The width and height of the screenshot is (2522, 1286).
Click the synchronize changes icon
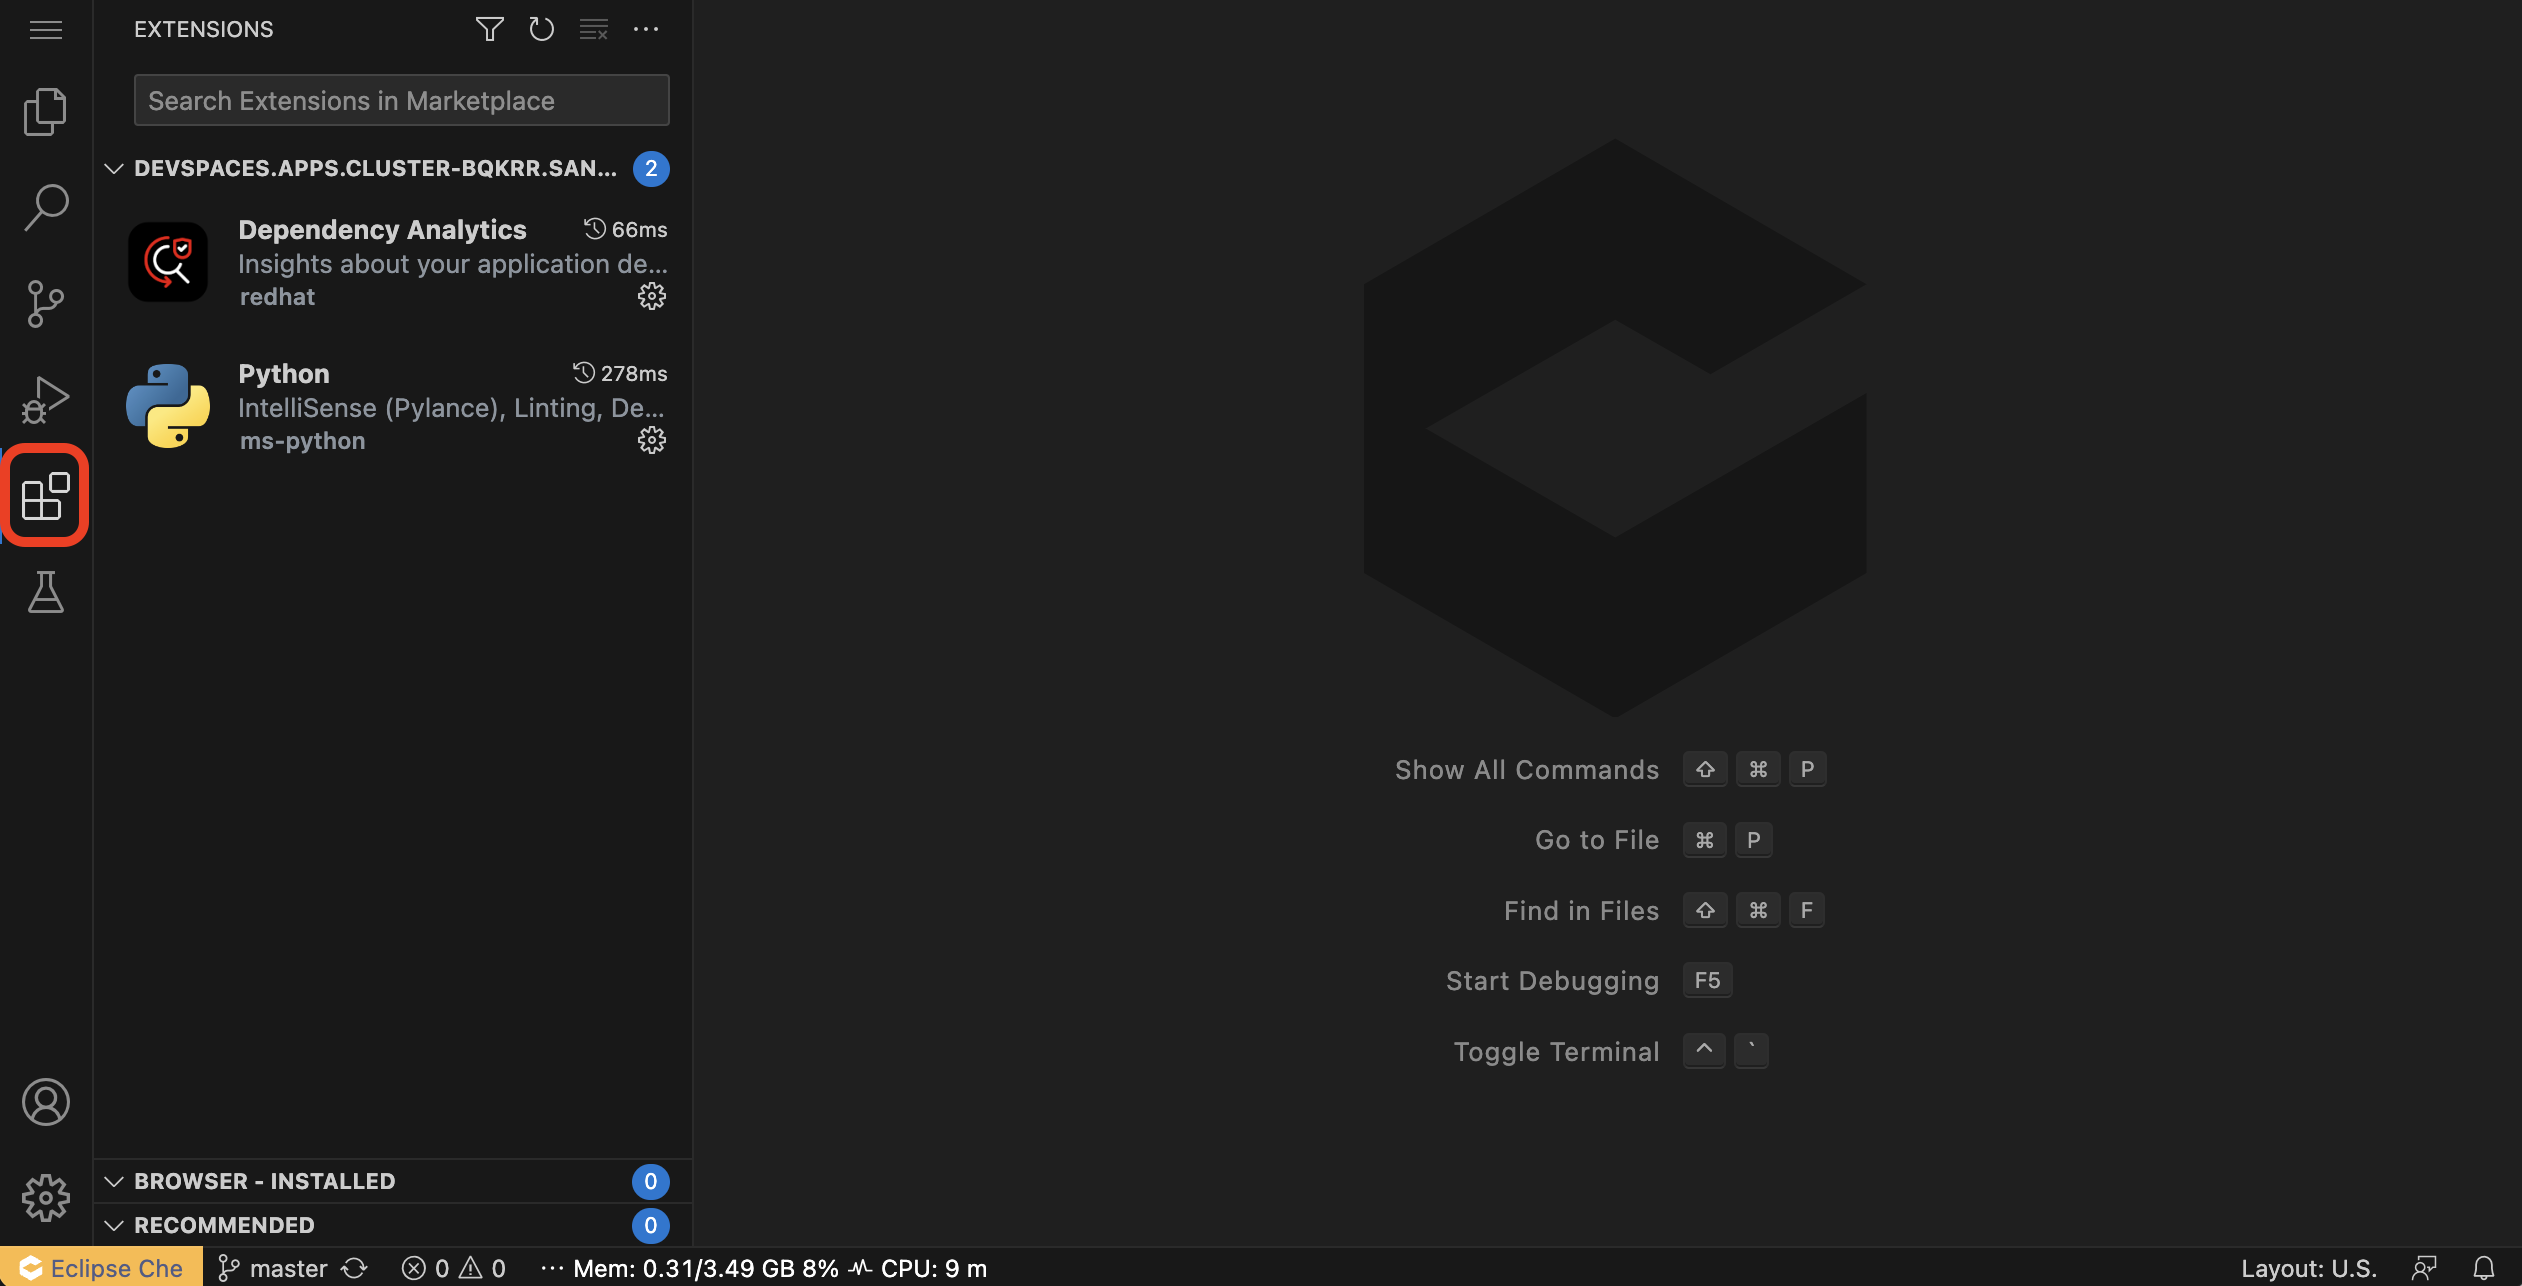click(x=354, y=1268)
